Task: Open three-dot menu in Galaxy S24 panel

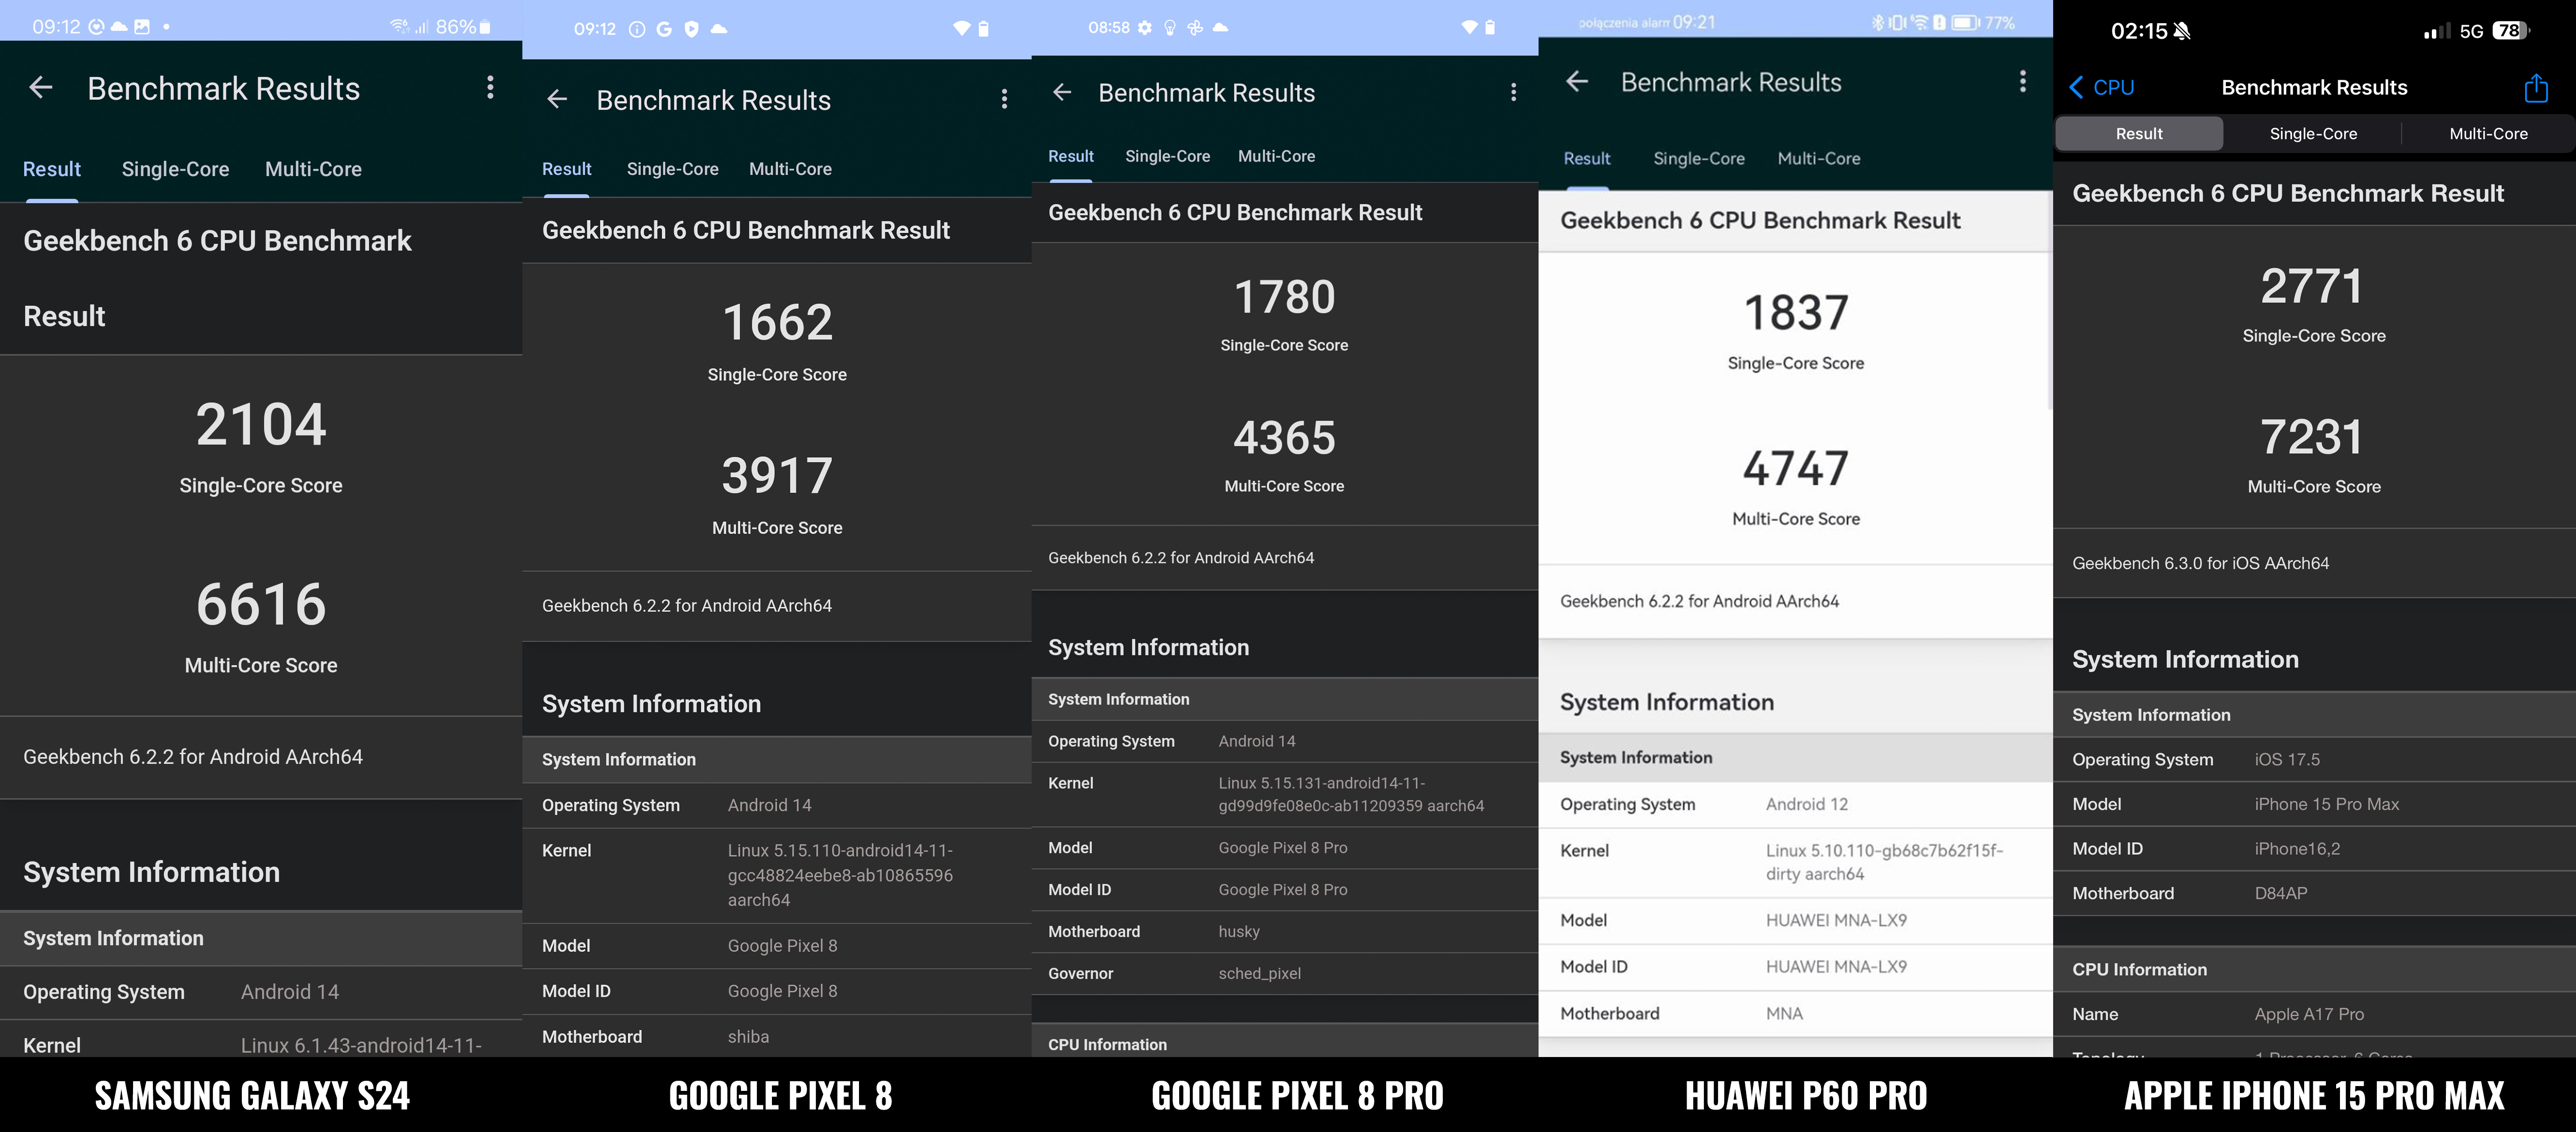Action: tap(490, 88)
